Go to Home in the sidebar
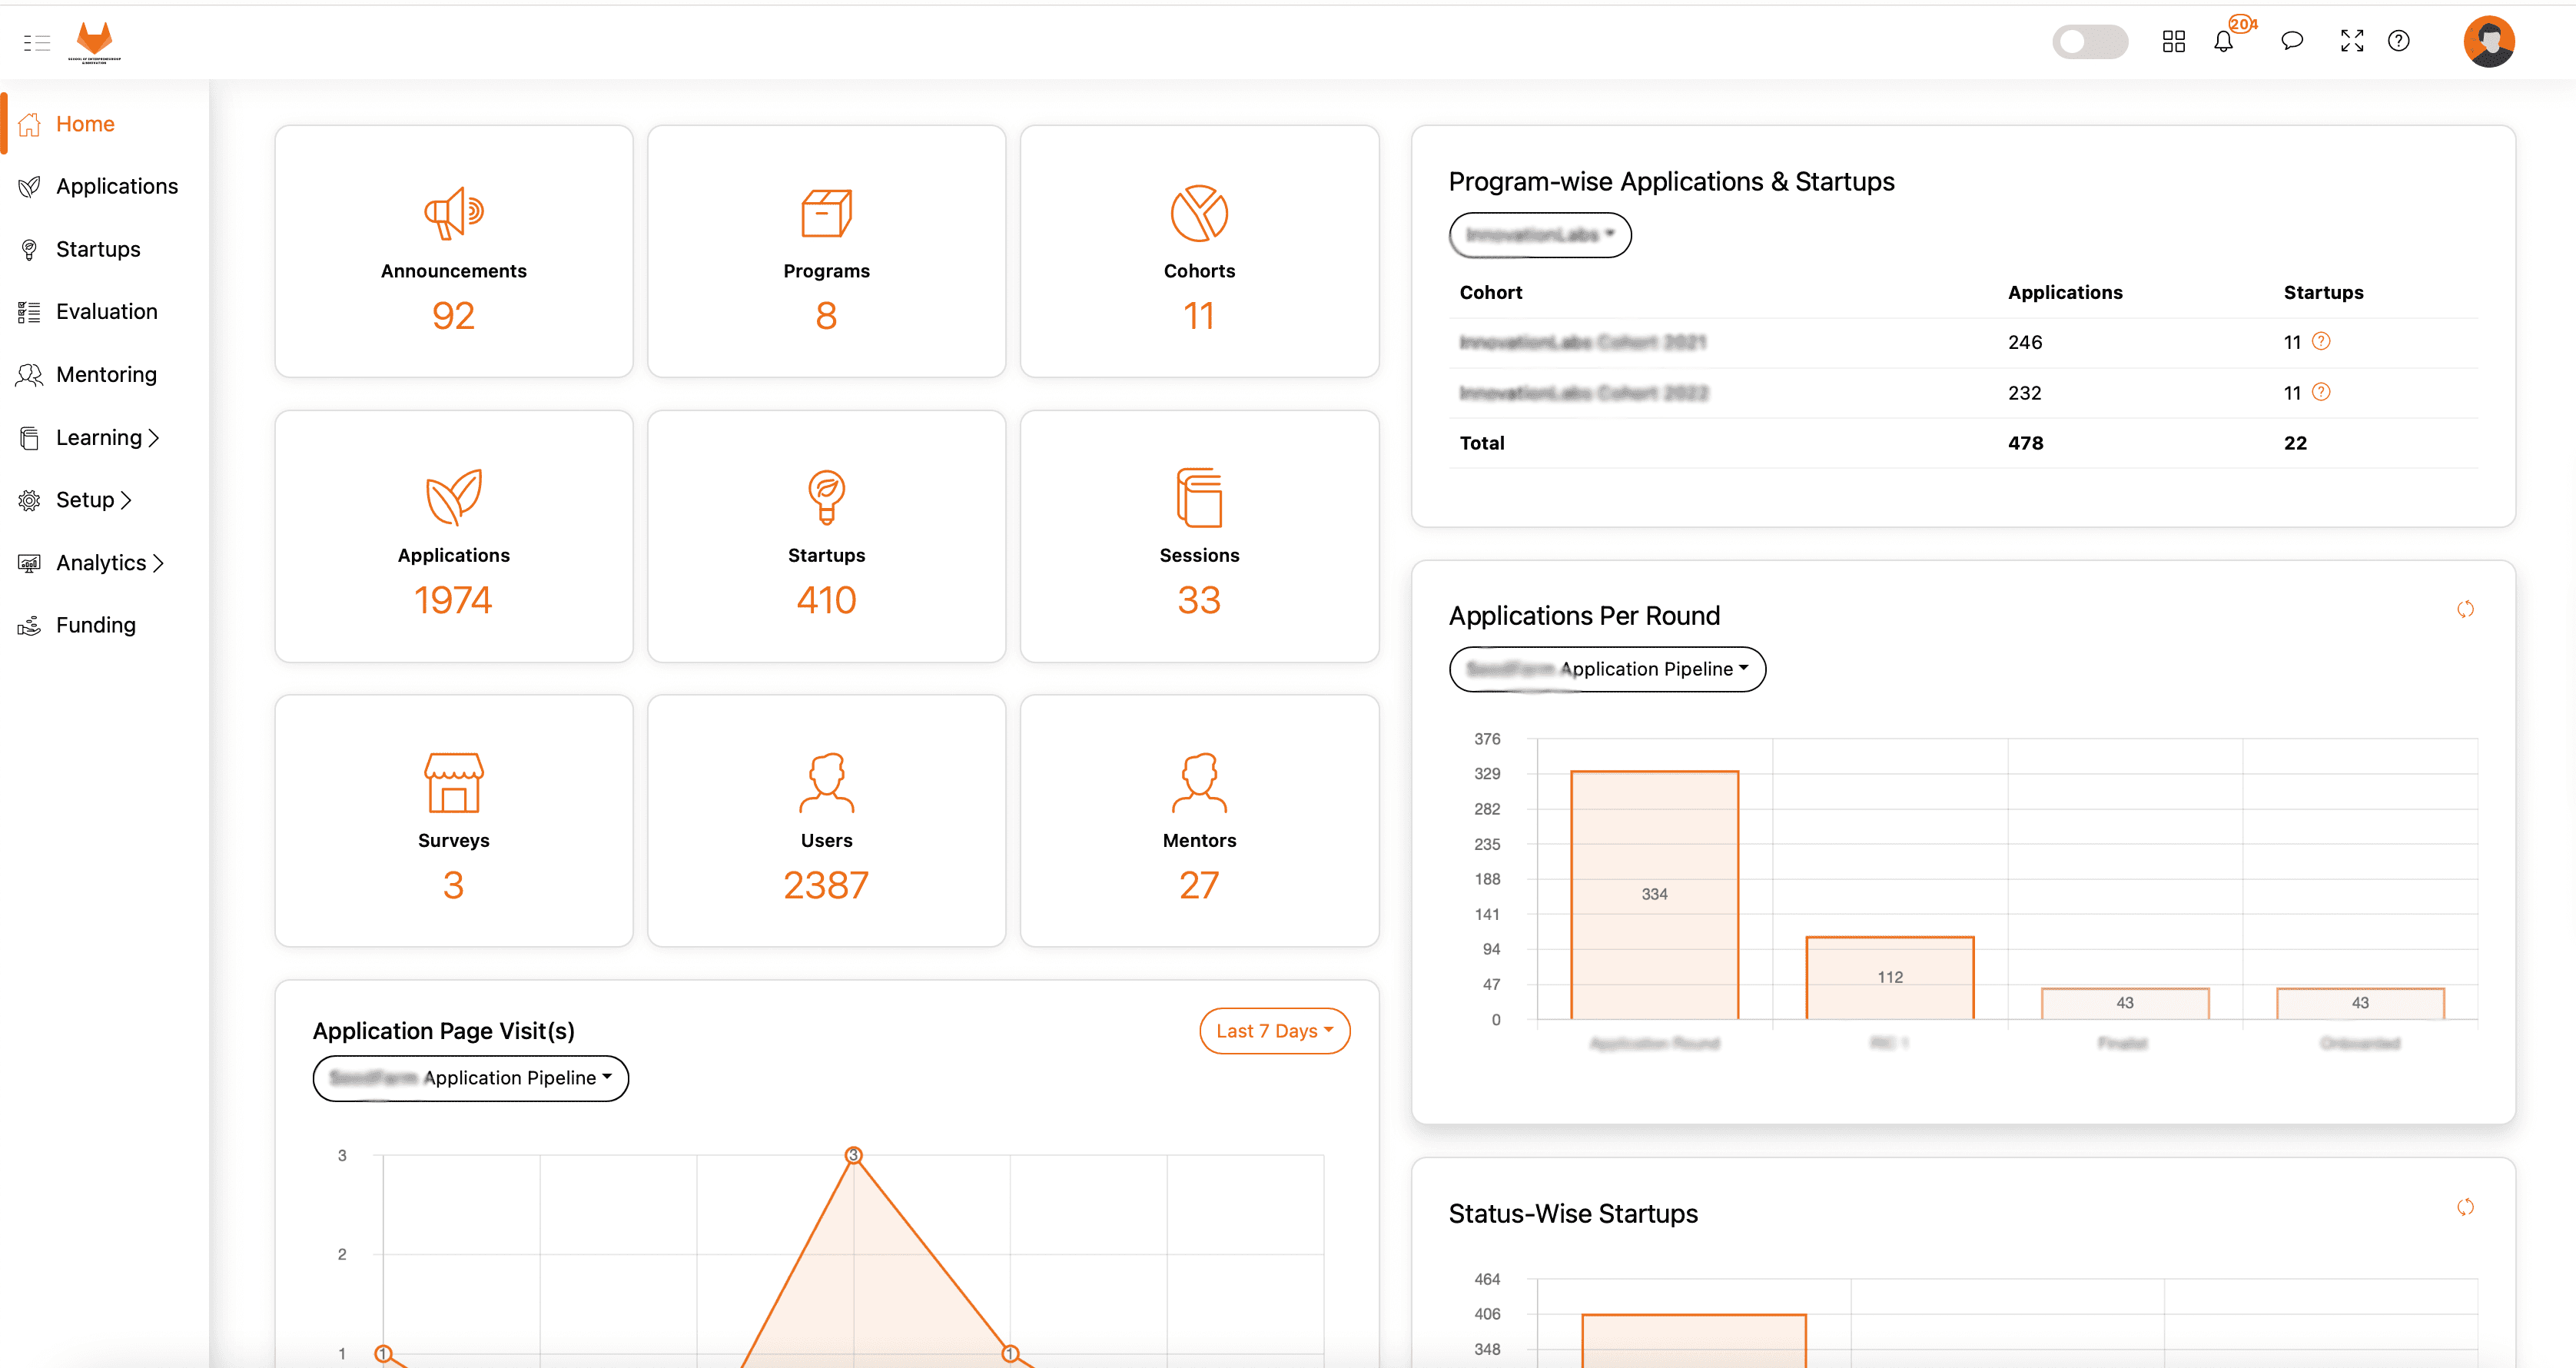The image size is (2576, 1368). [86, 124]
